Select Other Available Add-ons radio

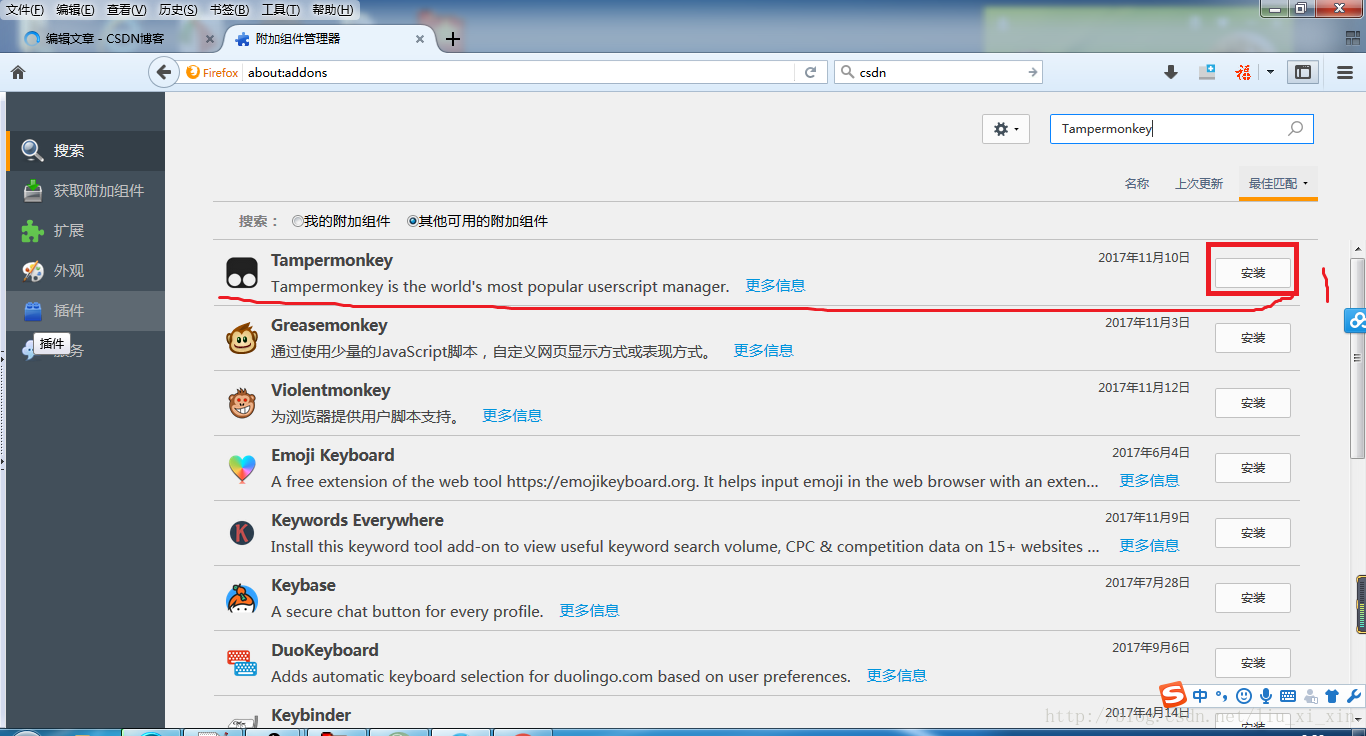pyautogui.click(x=412, y=221)
